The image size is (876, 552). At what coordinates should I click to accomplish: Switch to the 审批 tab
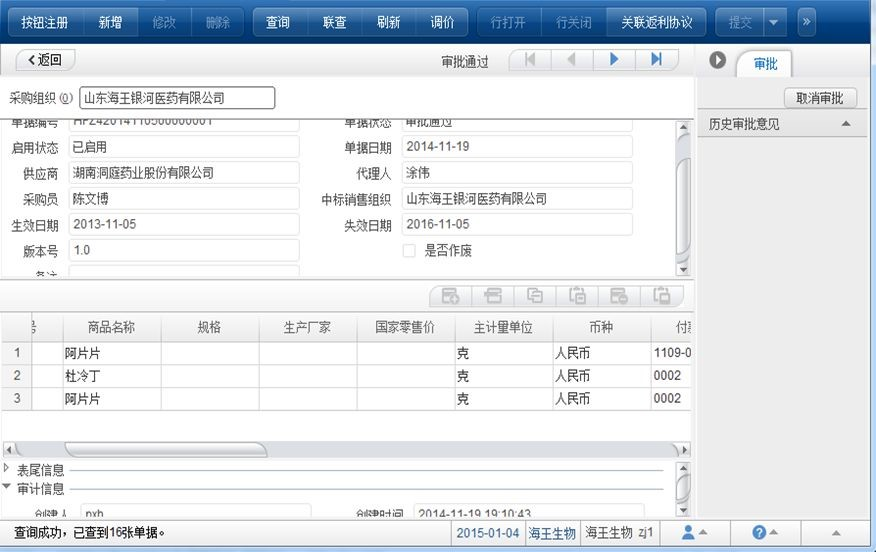click(765, 64)
